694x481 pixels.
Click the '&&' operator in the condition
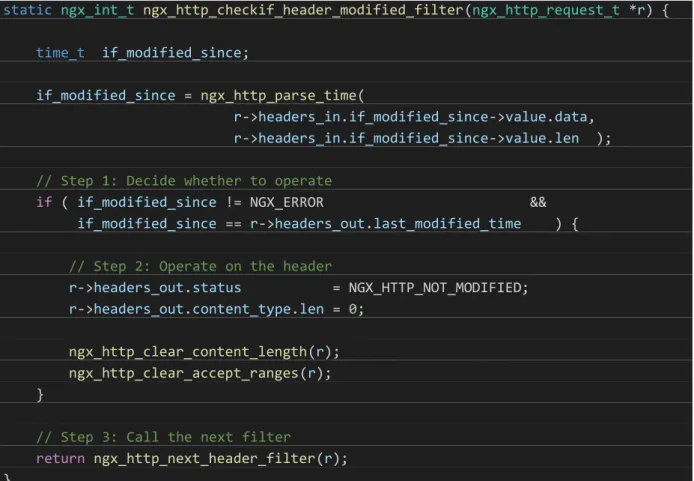pyautogui.click(x=538, y=203)
